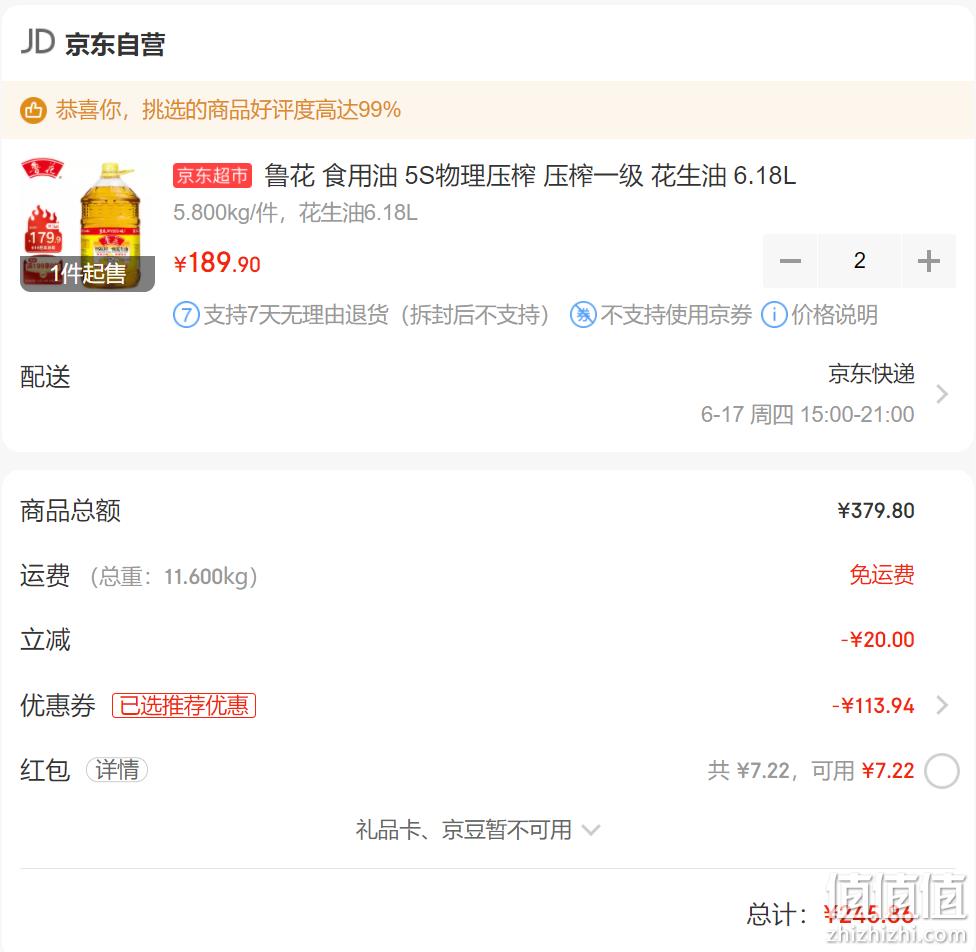Click the product price ¥189.90
The image size is (976, 952).
pos(217,263)
